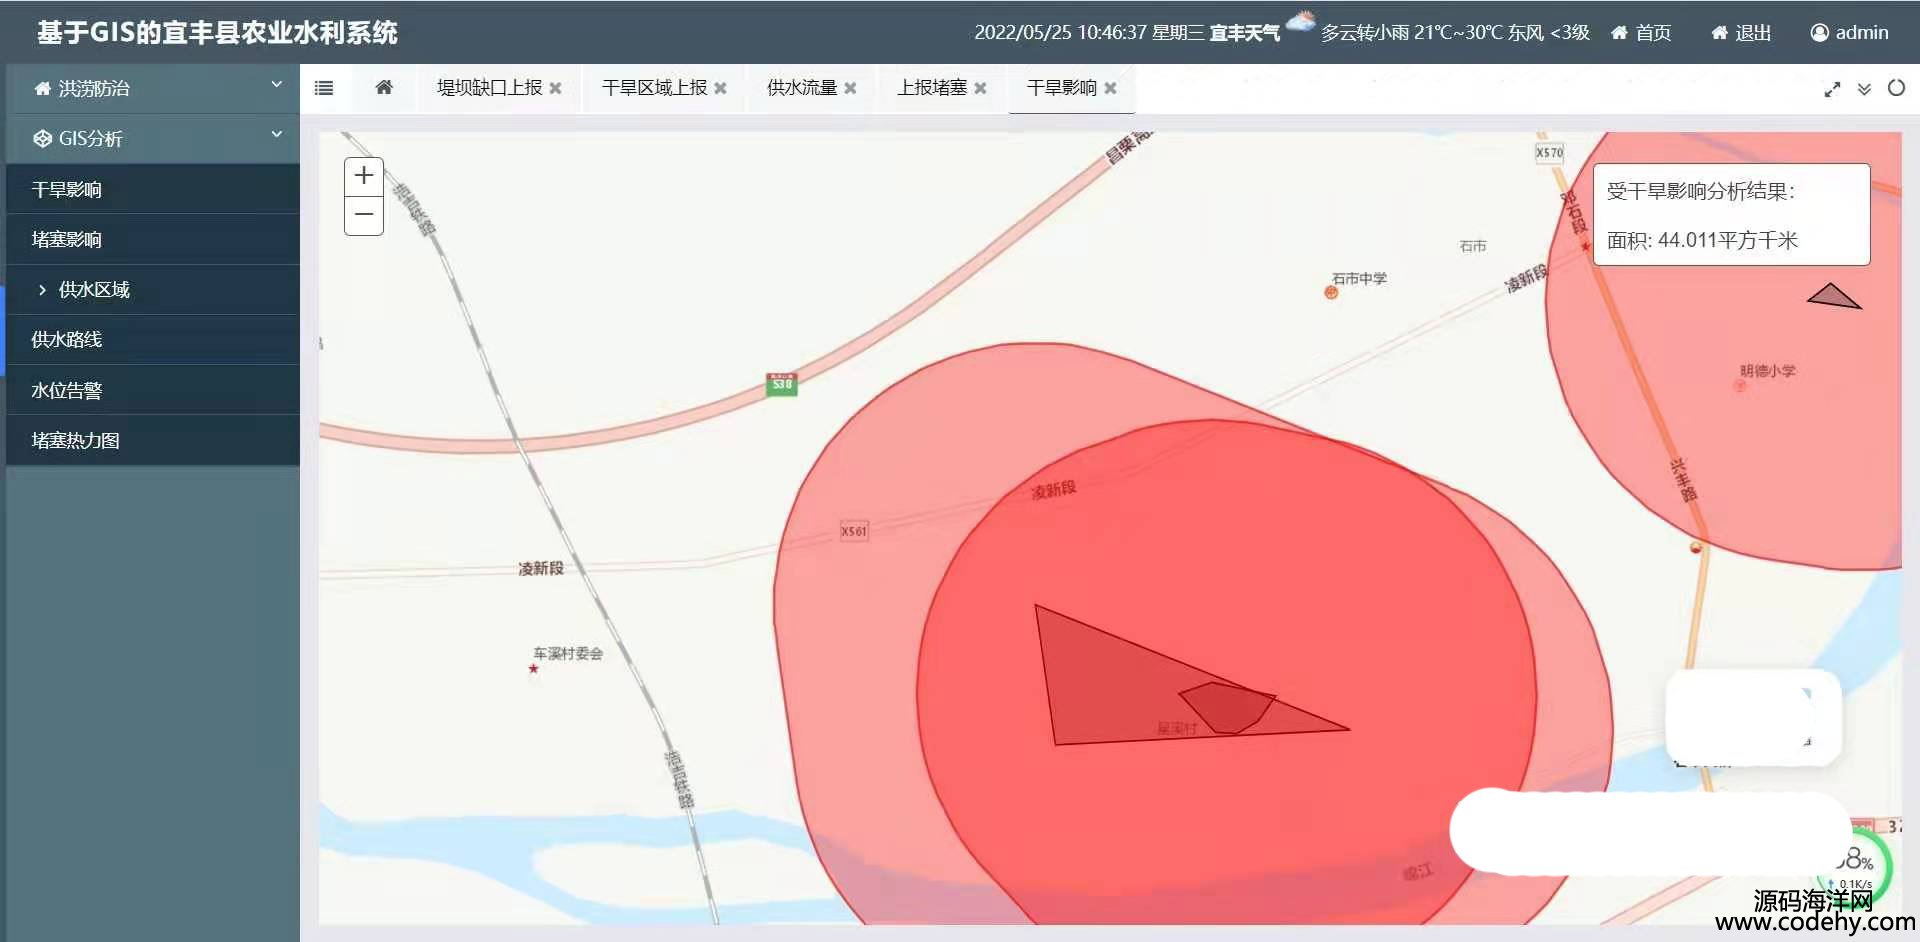Click the 首页 link in header
1920x942 pixels.
click(x=1641, y=33)
